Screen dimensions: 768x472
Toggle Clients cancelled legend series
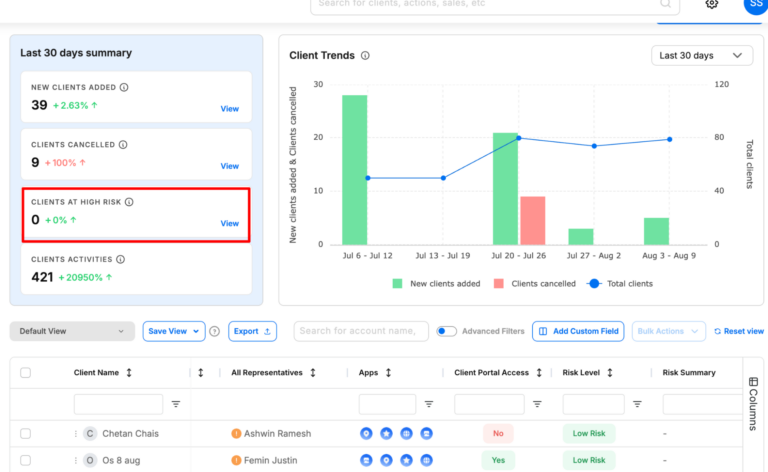pos(535,283)
